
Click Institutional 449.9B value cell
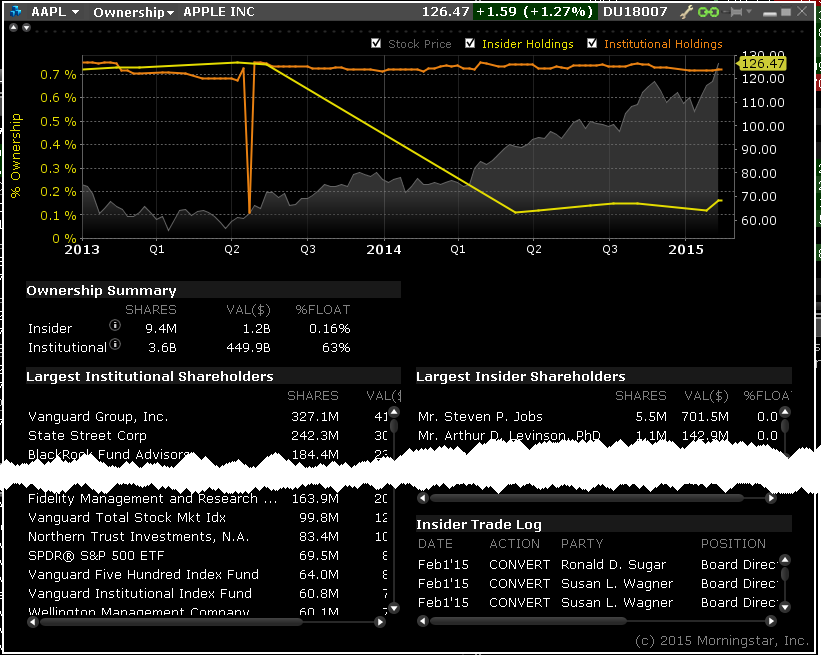coord(248,348)
